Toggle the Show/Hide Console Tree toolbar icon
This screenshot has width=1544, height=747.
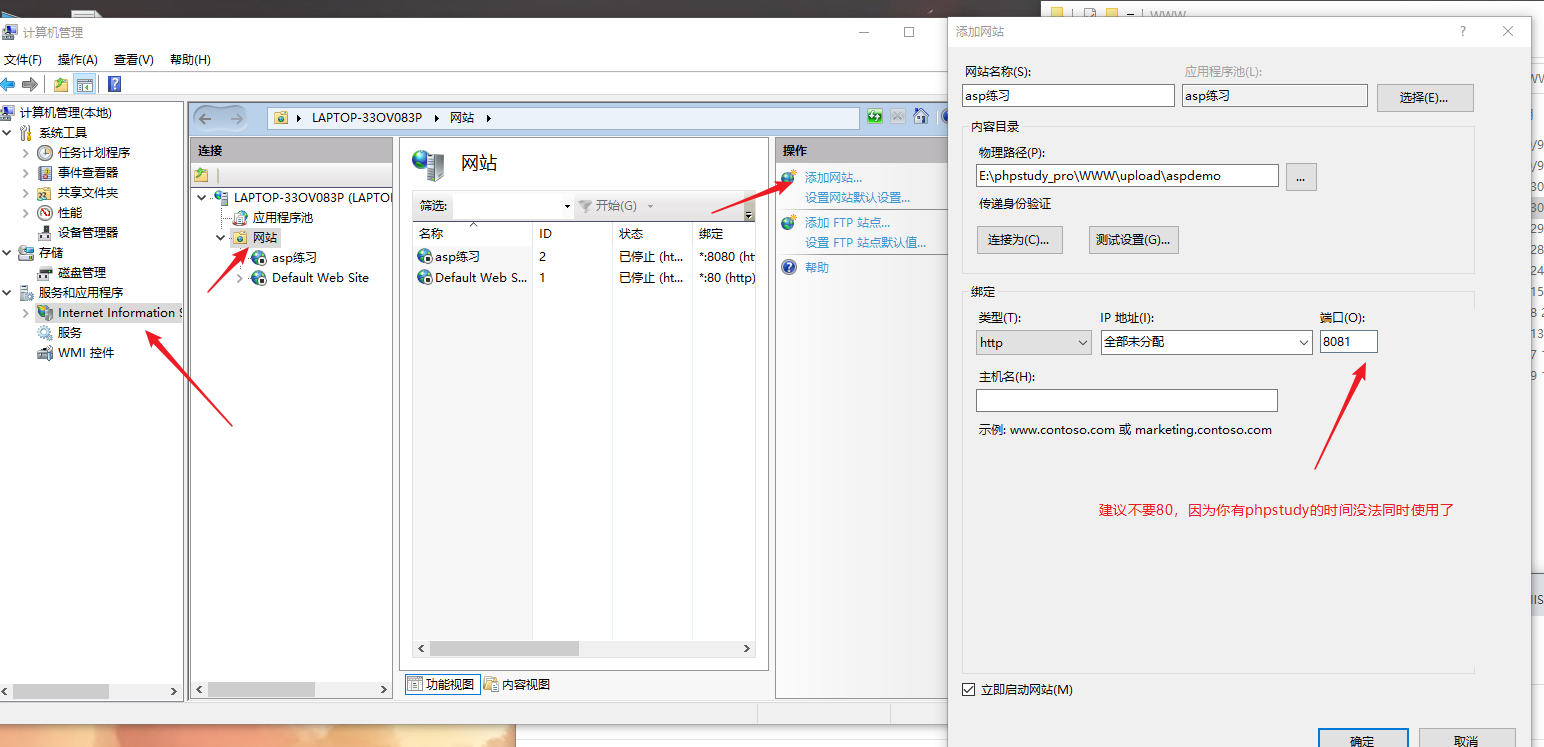[x=85, y=85]
